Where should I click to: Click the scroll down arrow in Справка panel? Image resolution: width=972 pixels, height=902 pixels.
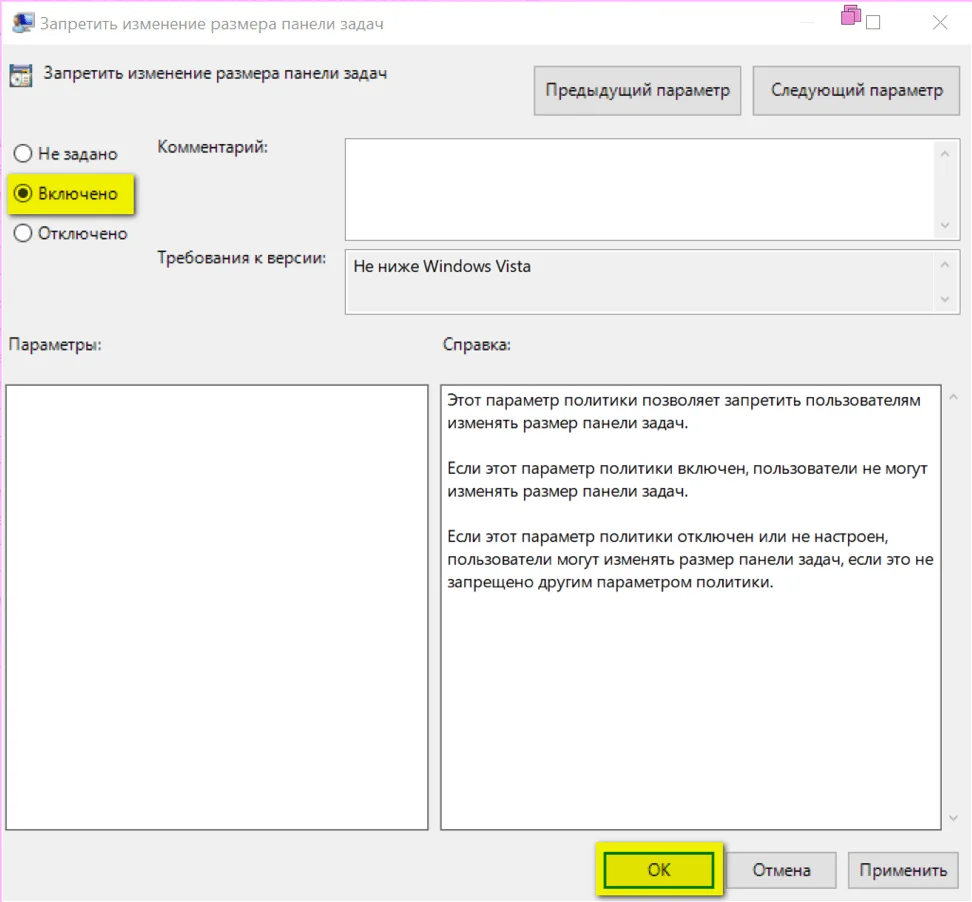coord(951,817)
